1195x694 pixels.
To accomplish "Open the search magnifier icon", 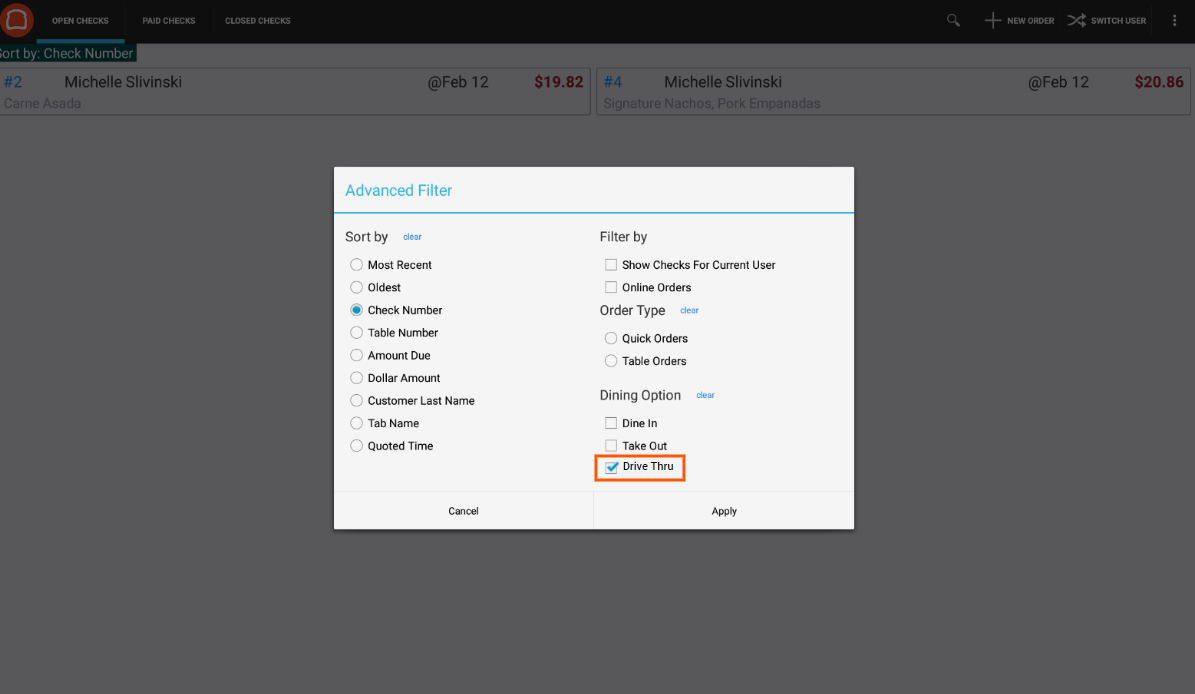I will coord(953,20).
